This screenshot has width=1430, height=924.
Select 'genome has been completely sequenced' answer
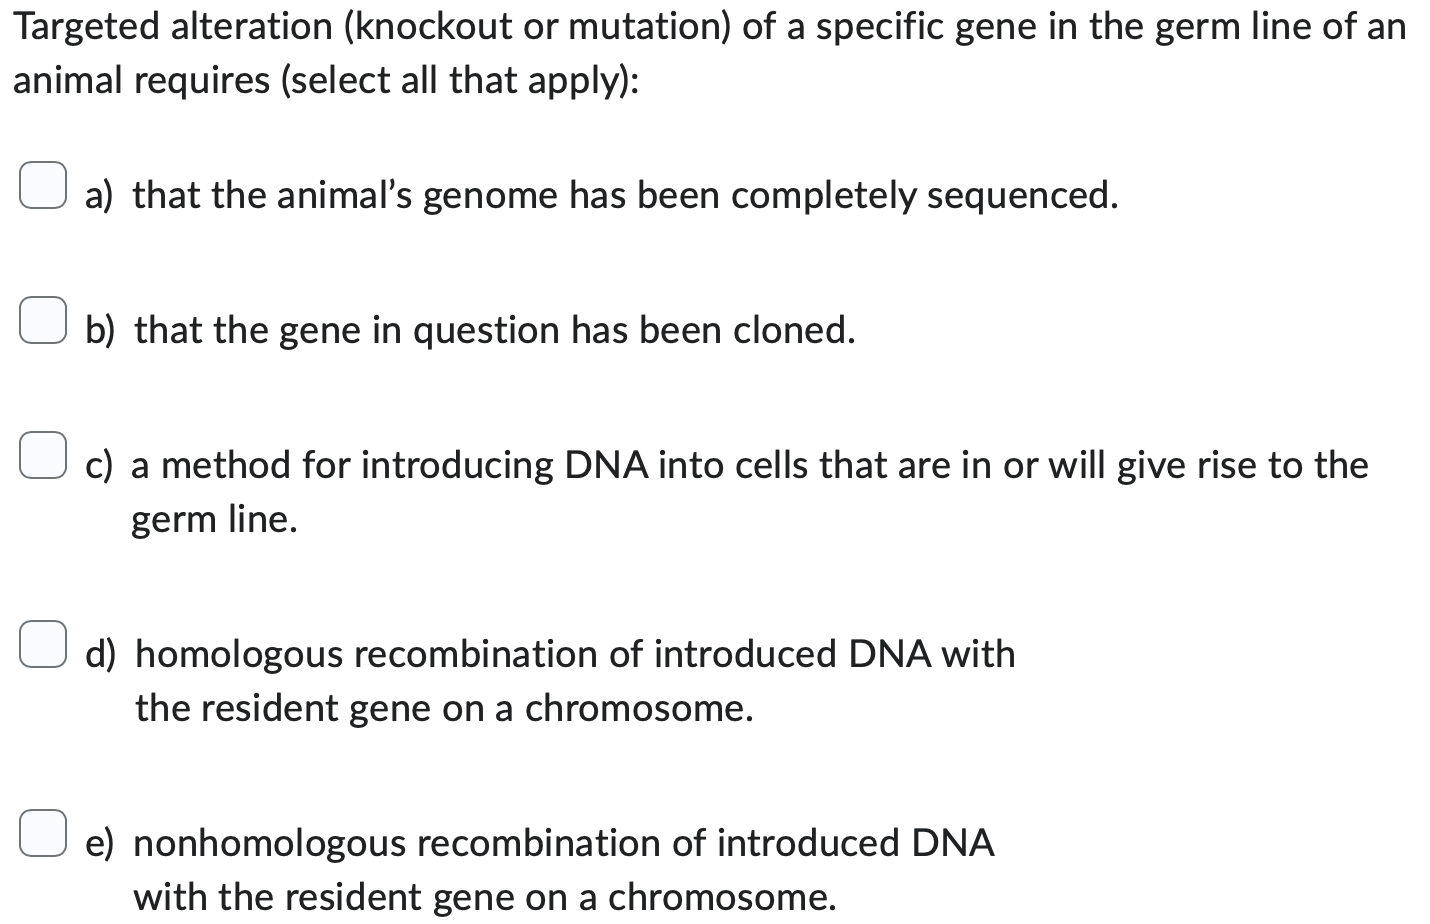[43, 185]
